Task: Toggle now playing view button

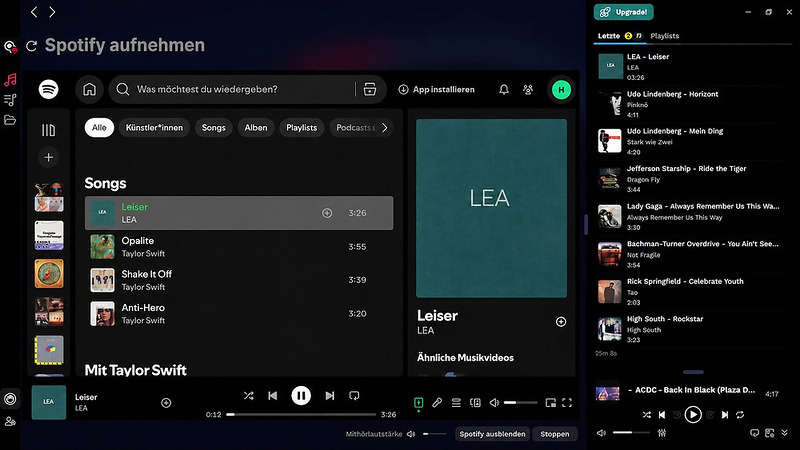Action: point(418,403)
